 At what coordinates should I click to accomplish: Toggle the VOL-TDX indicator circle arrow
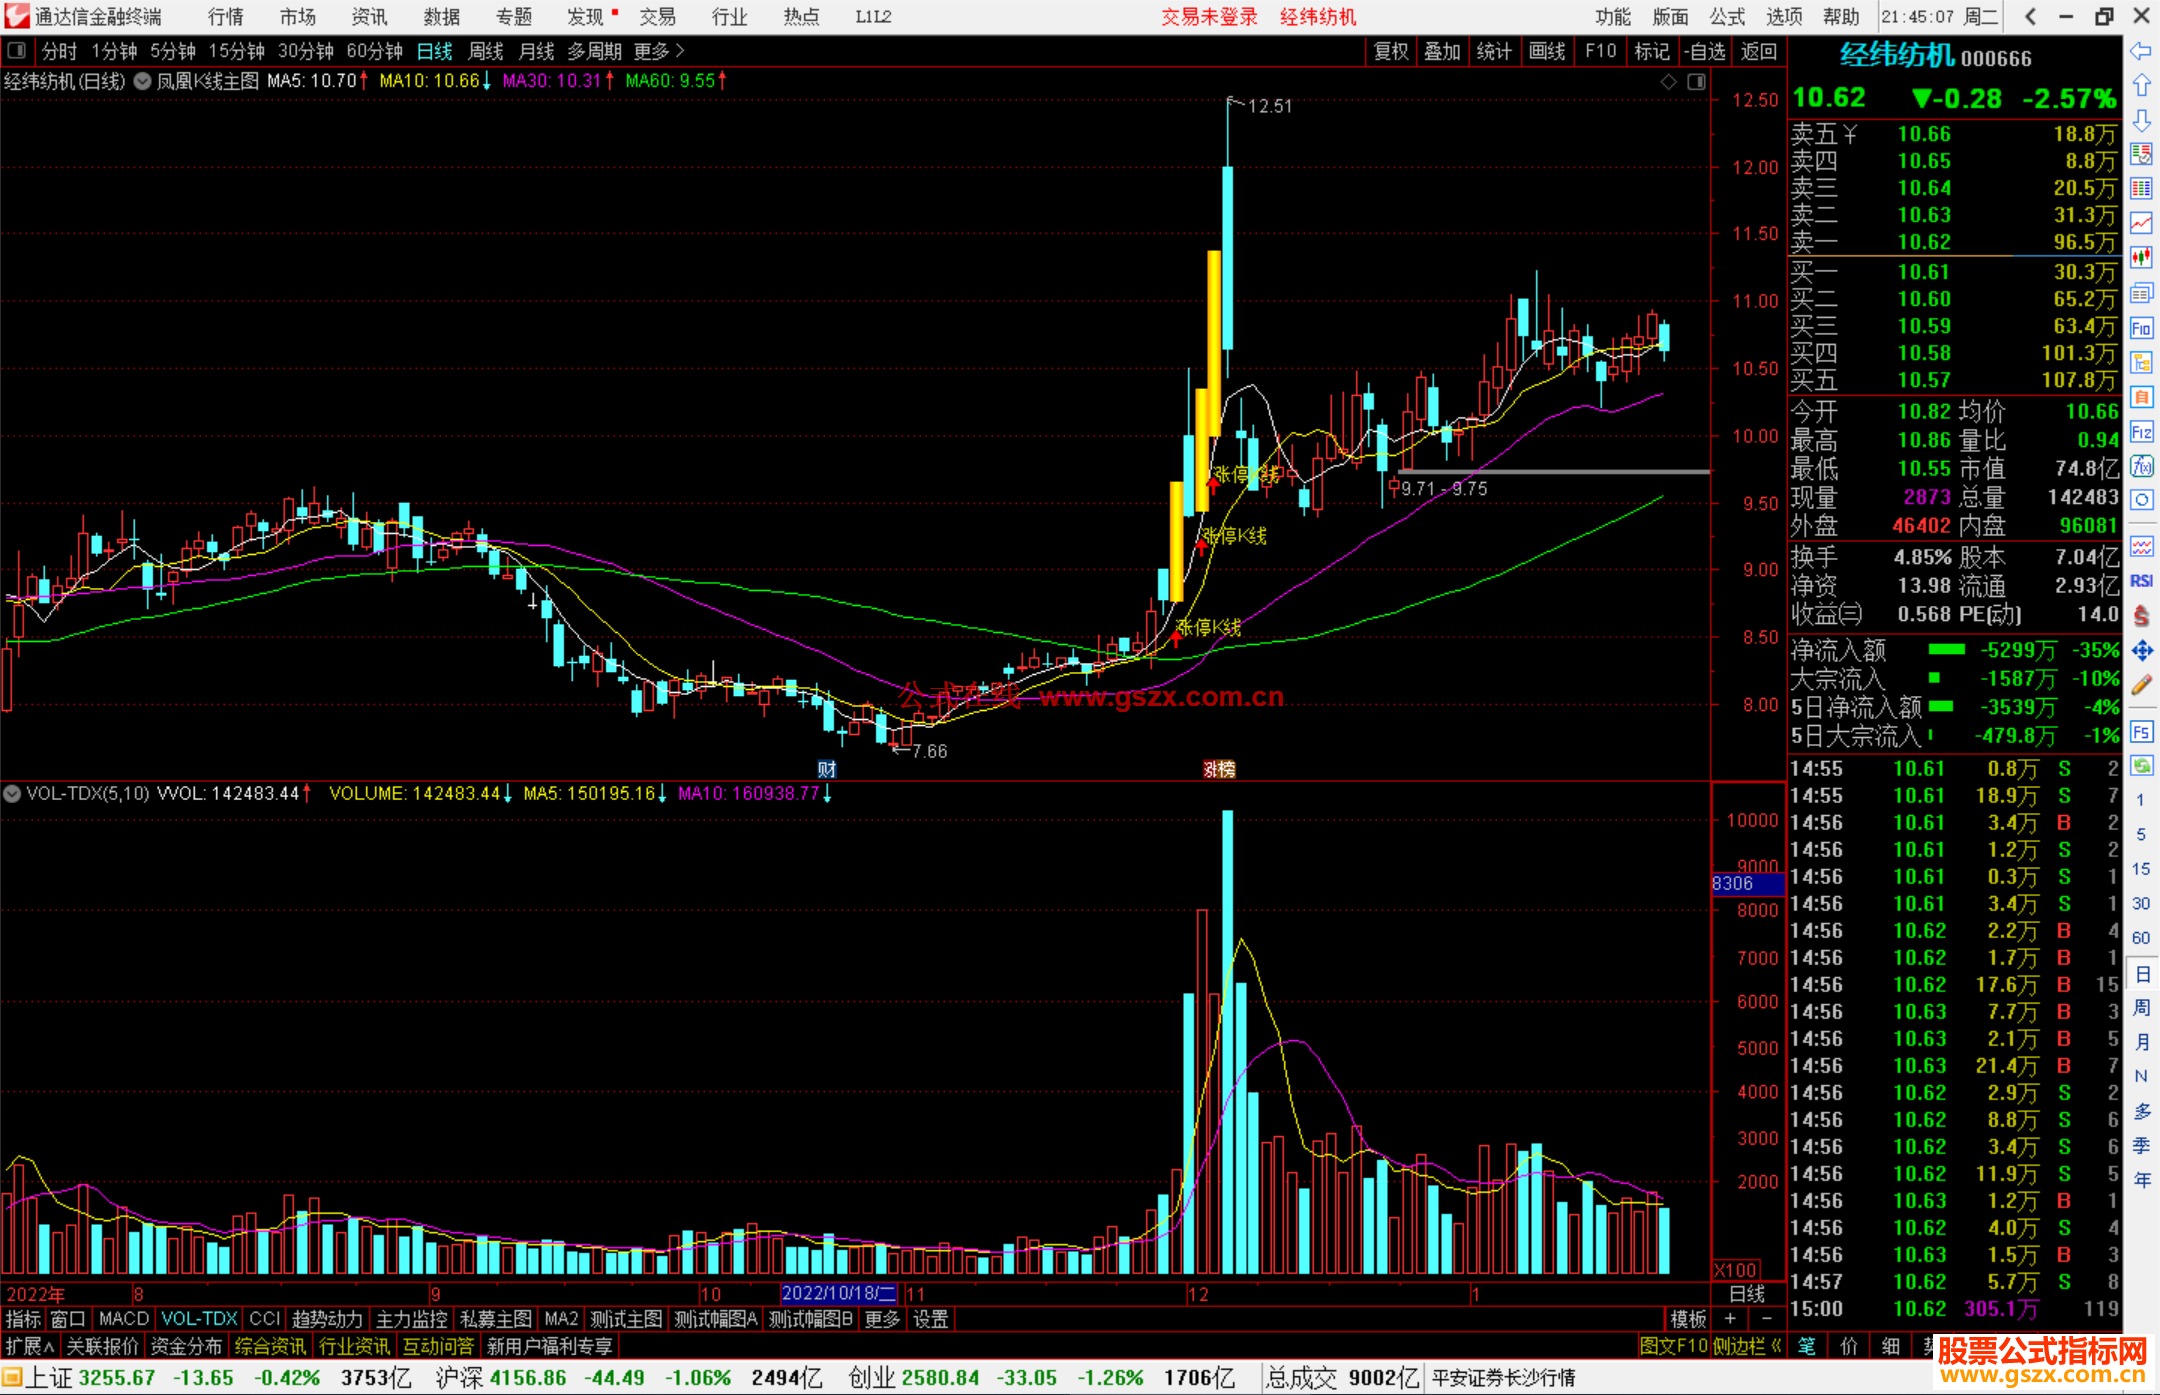[x=12, y=794]
